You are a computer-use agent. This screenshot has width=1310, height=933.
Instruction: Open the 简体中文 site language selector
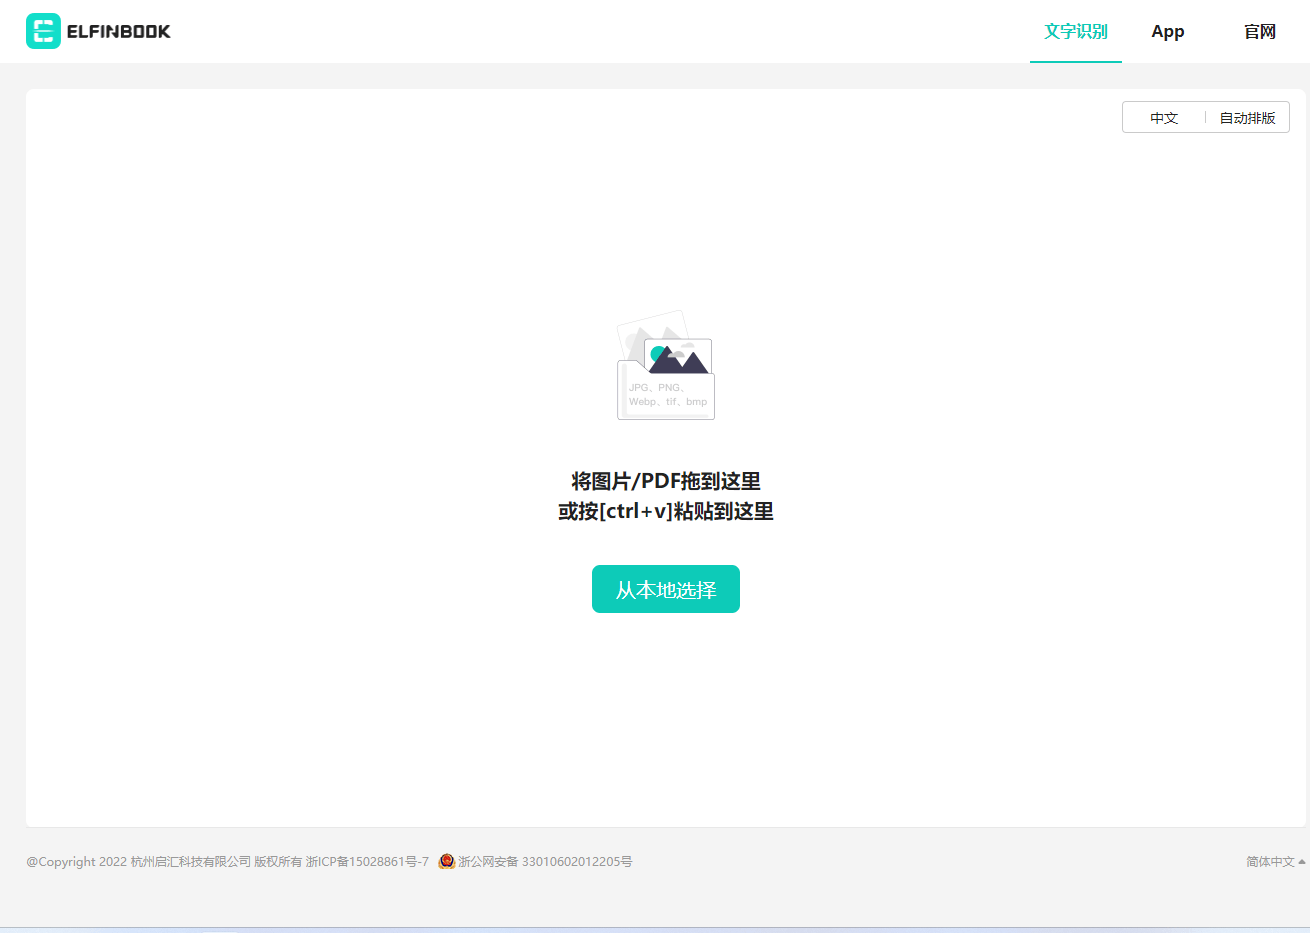(1270, 862)
